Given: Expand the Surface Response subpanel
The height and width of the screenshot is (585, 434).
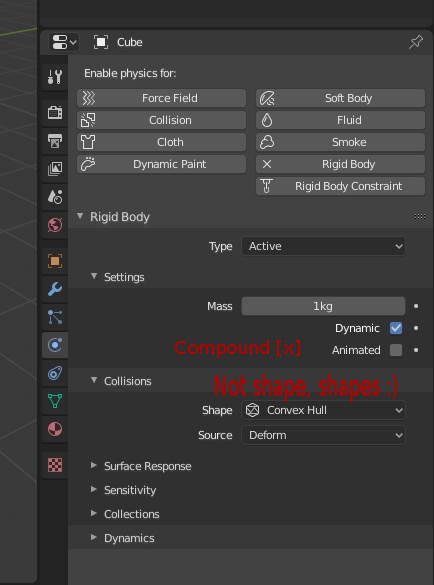Looking at the screenshot, I should 94,465.
